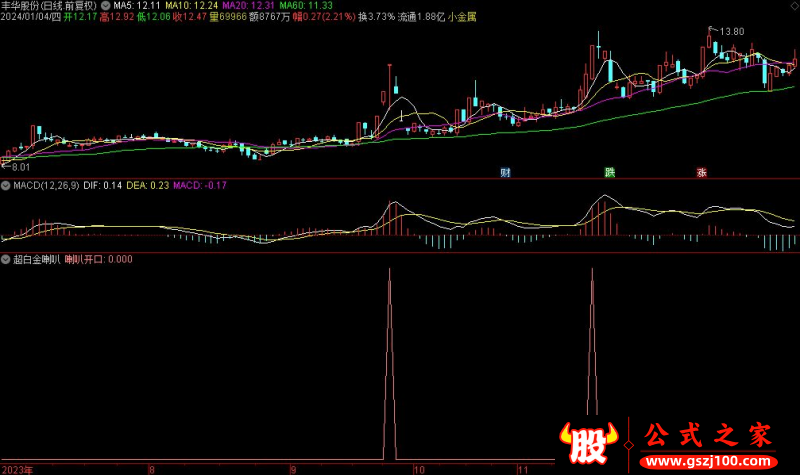Select the MA20: 12.31 label
The width and height of the screenshot is (800, 475).
pyautogui.click(x=248, y=6)
